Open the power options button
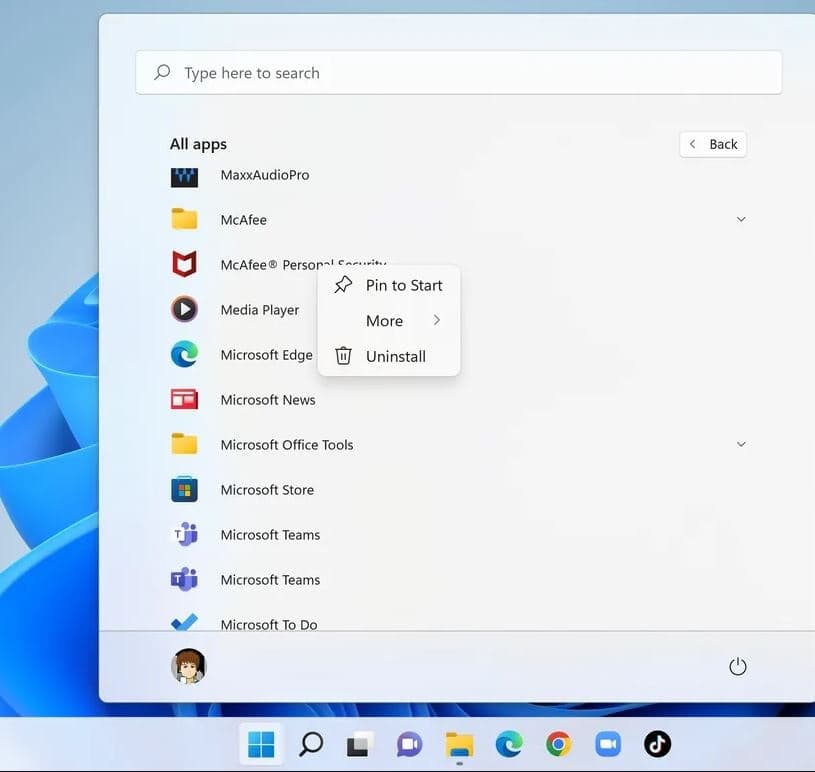 (737, 665)
